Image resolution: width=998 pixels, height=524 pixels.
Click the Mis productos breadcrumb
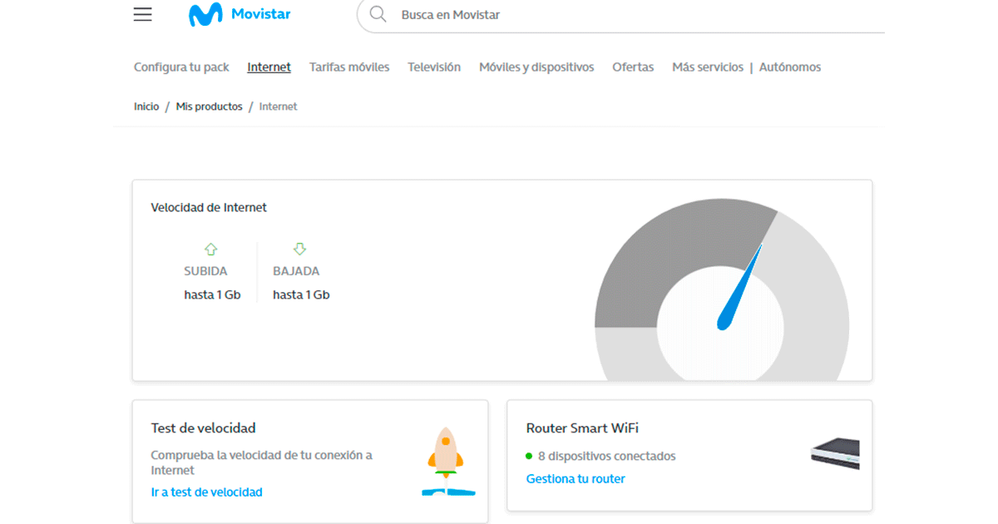click(x=209, y=106)
